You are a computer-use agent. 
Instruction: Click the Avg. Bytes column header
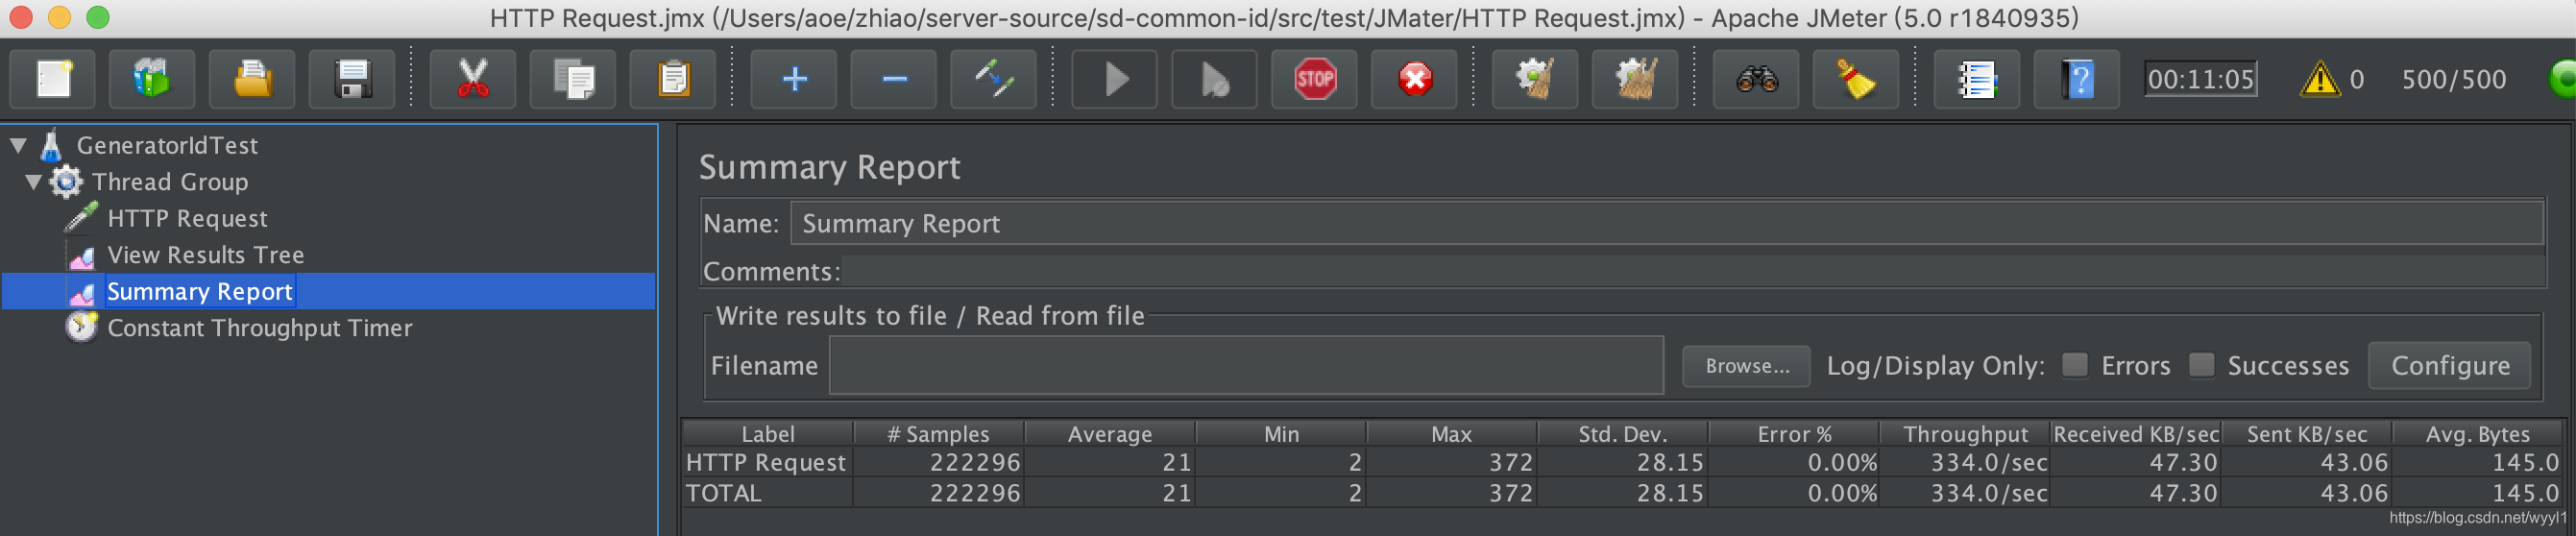[2478, 434]
